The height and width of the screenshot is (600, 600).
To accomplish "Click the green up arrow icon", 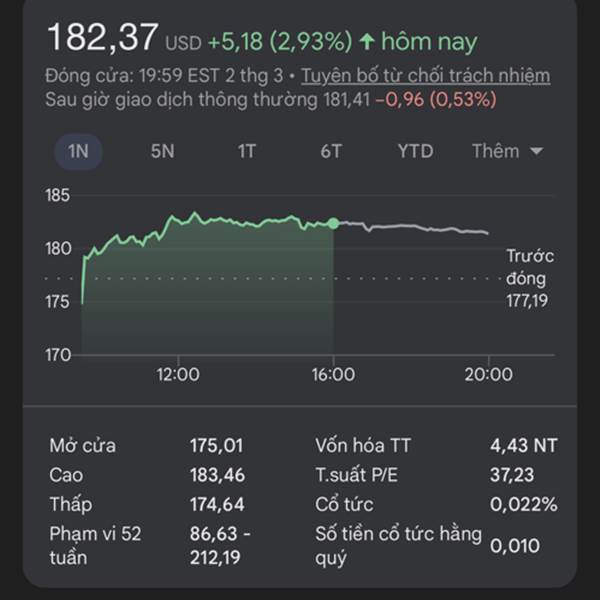I will click(x=367, y=42).
